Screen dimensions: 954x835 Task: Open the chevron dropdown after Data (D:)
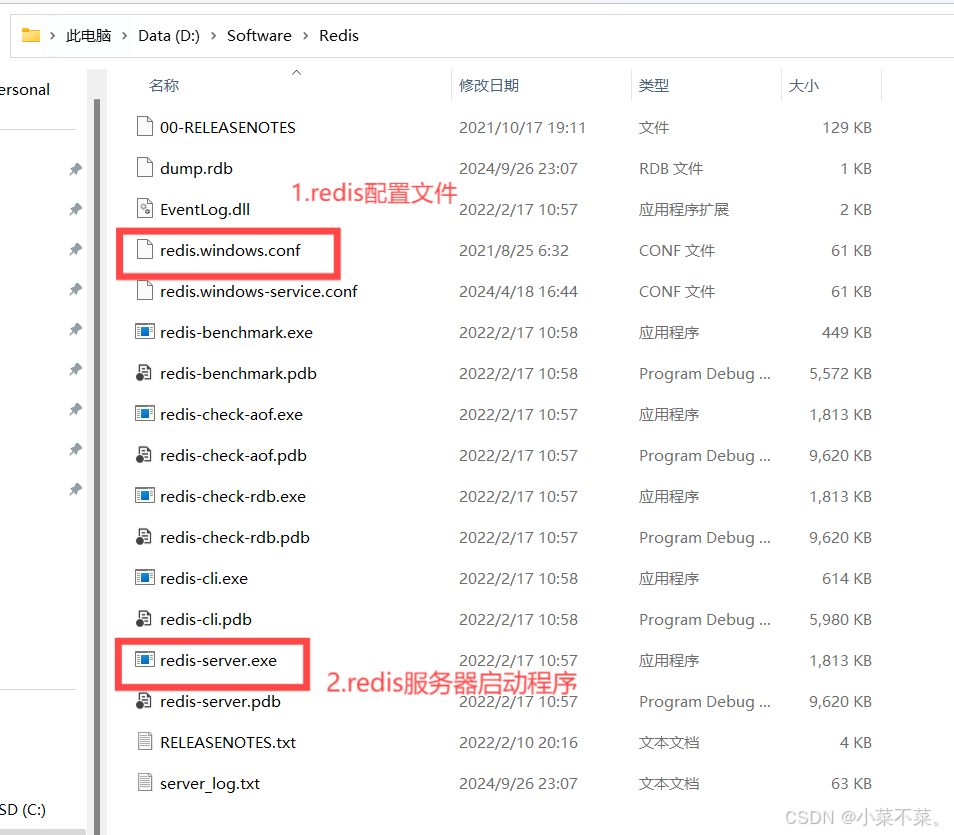point(214,36)
